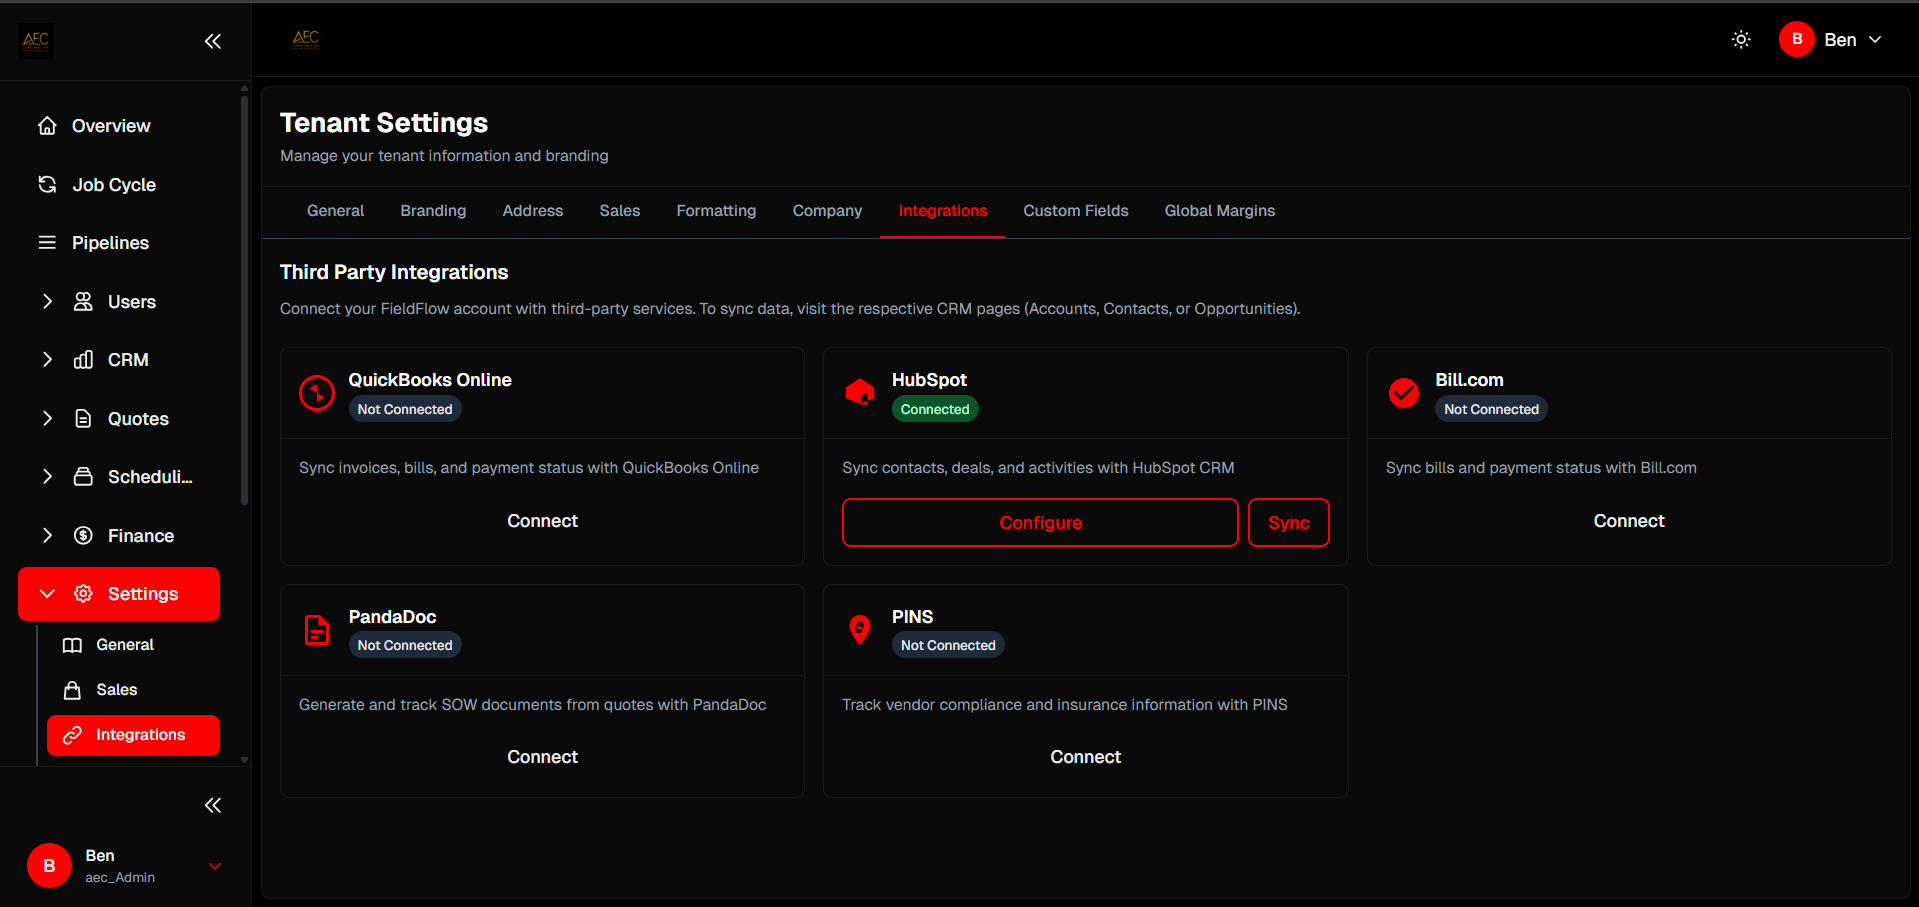Collapse sidebar using top double-chevron icon
Image resolution: width=1919 pixels, height=907 pixels.
[x=213, y=41]
